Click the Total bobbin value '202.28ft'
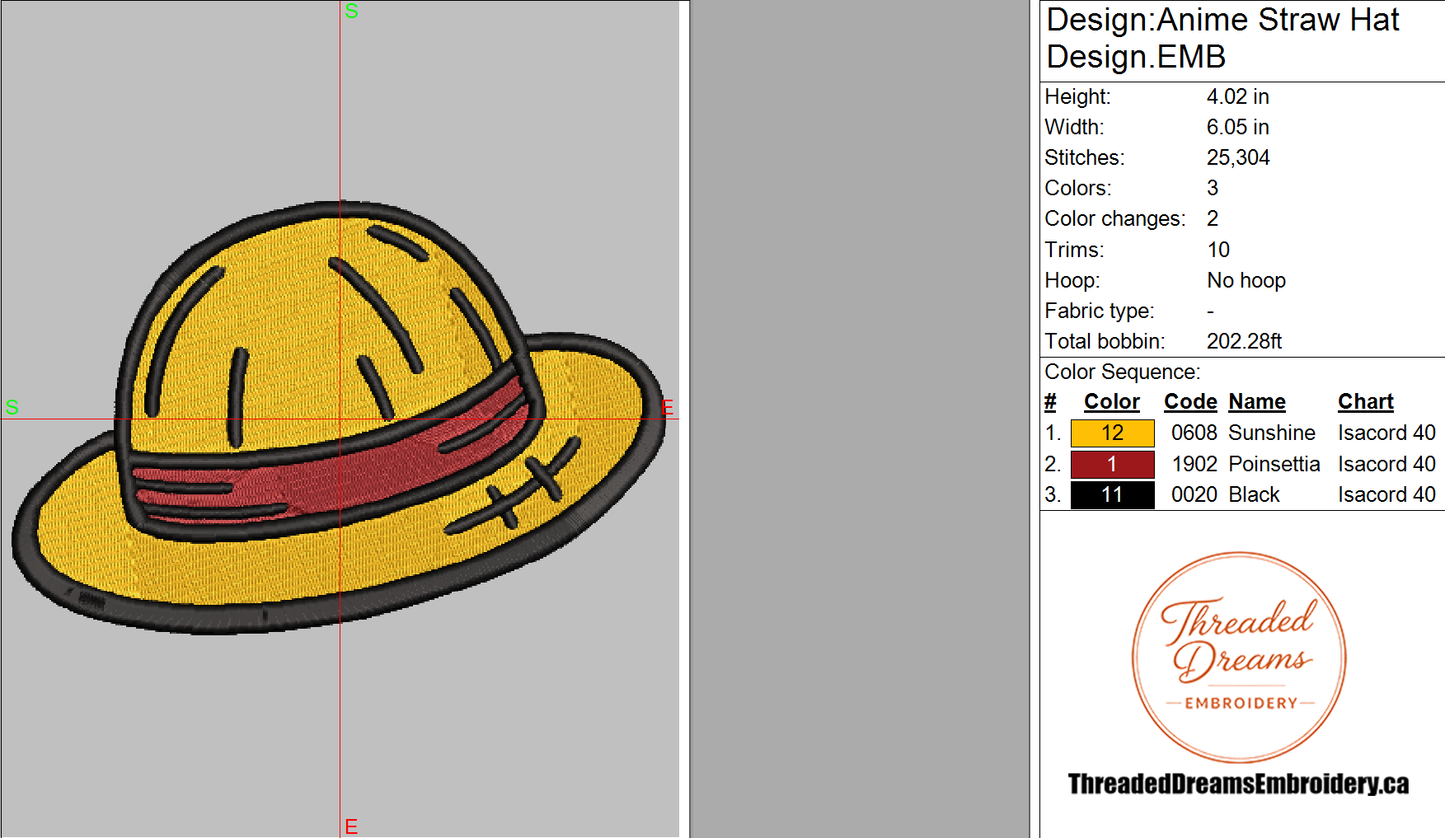The height and width of the screenshot is (838, 1445). click(x=1244, y=342)
